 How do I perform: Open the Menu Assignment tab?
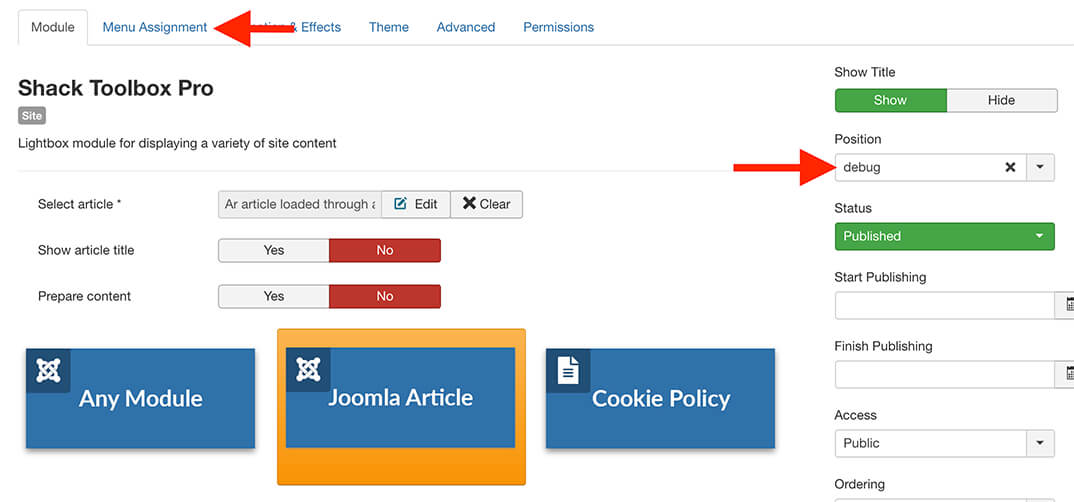click(x=155, y=27)
